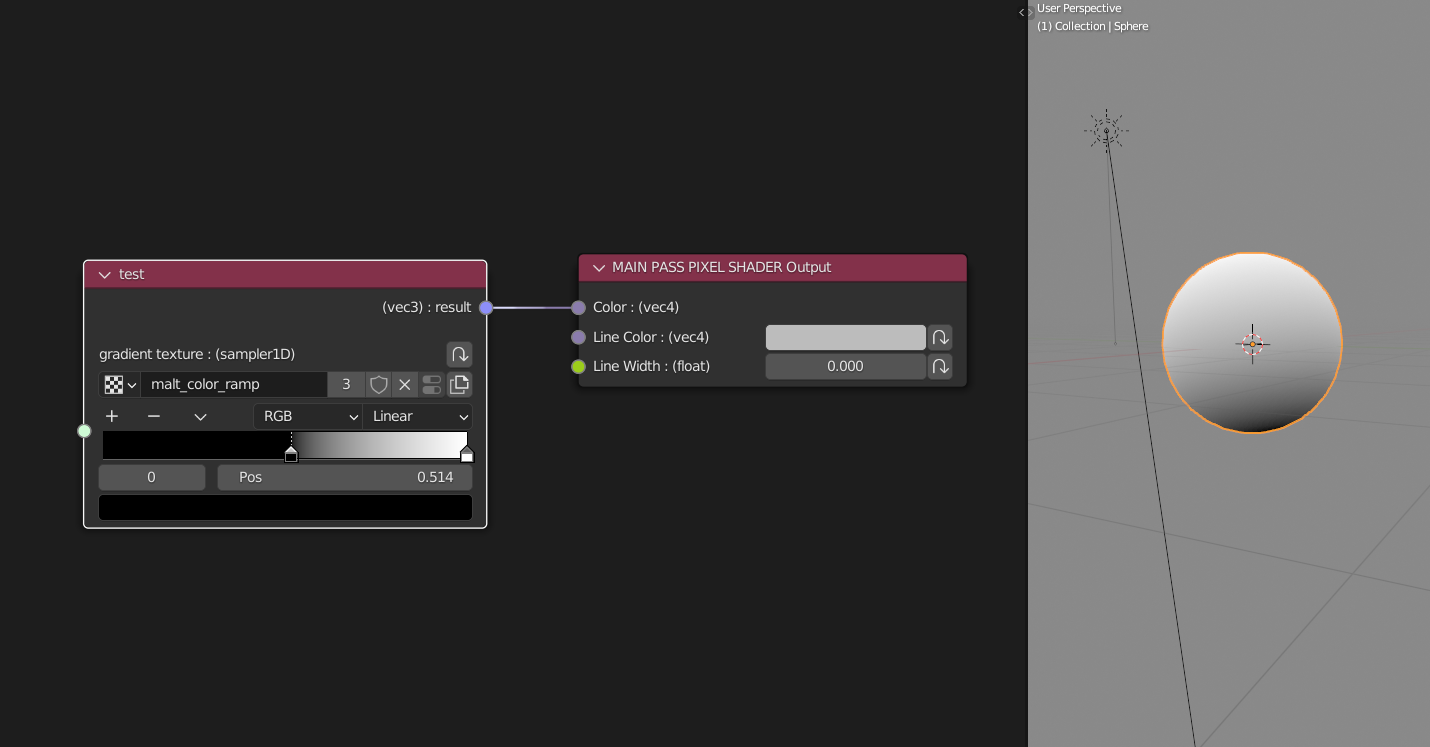Rename the malt_color_ramp texture name field
Image resolution: width=1430 pixels, height=747 pixels.
point(233,384)
